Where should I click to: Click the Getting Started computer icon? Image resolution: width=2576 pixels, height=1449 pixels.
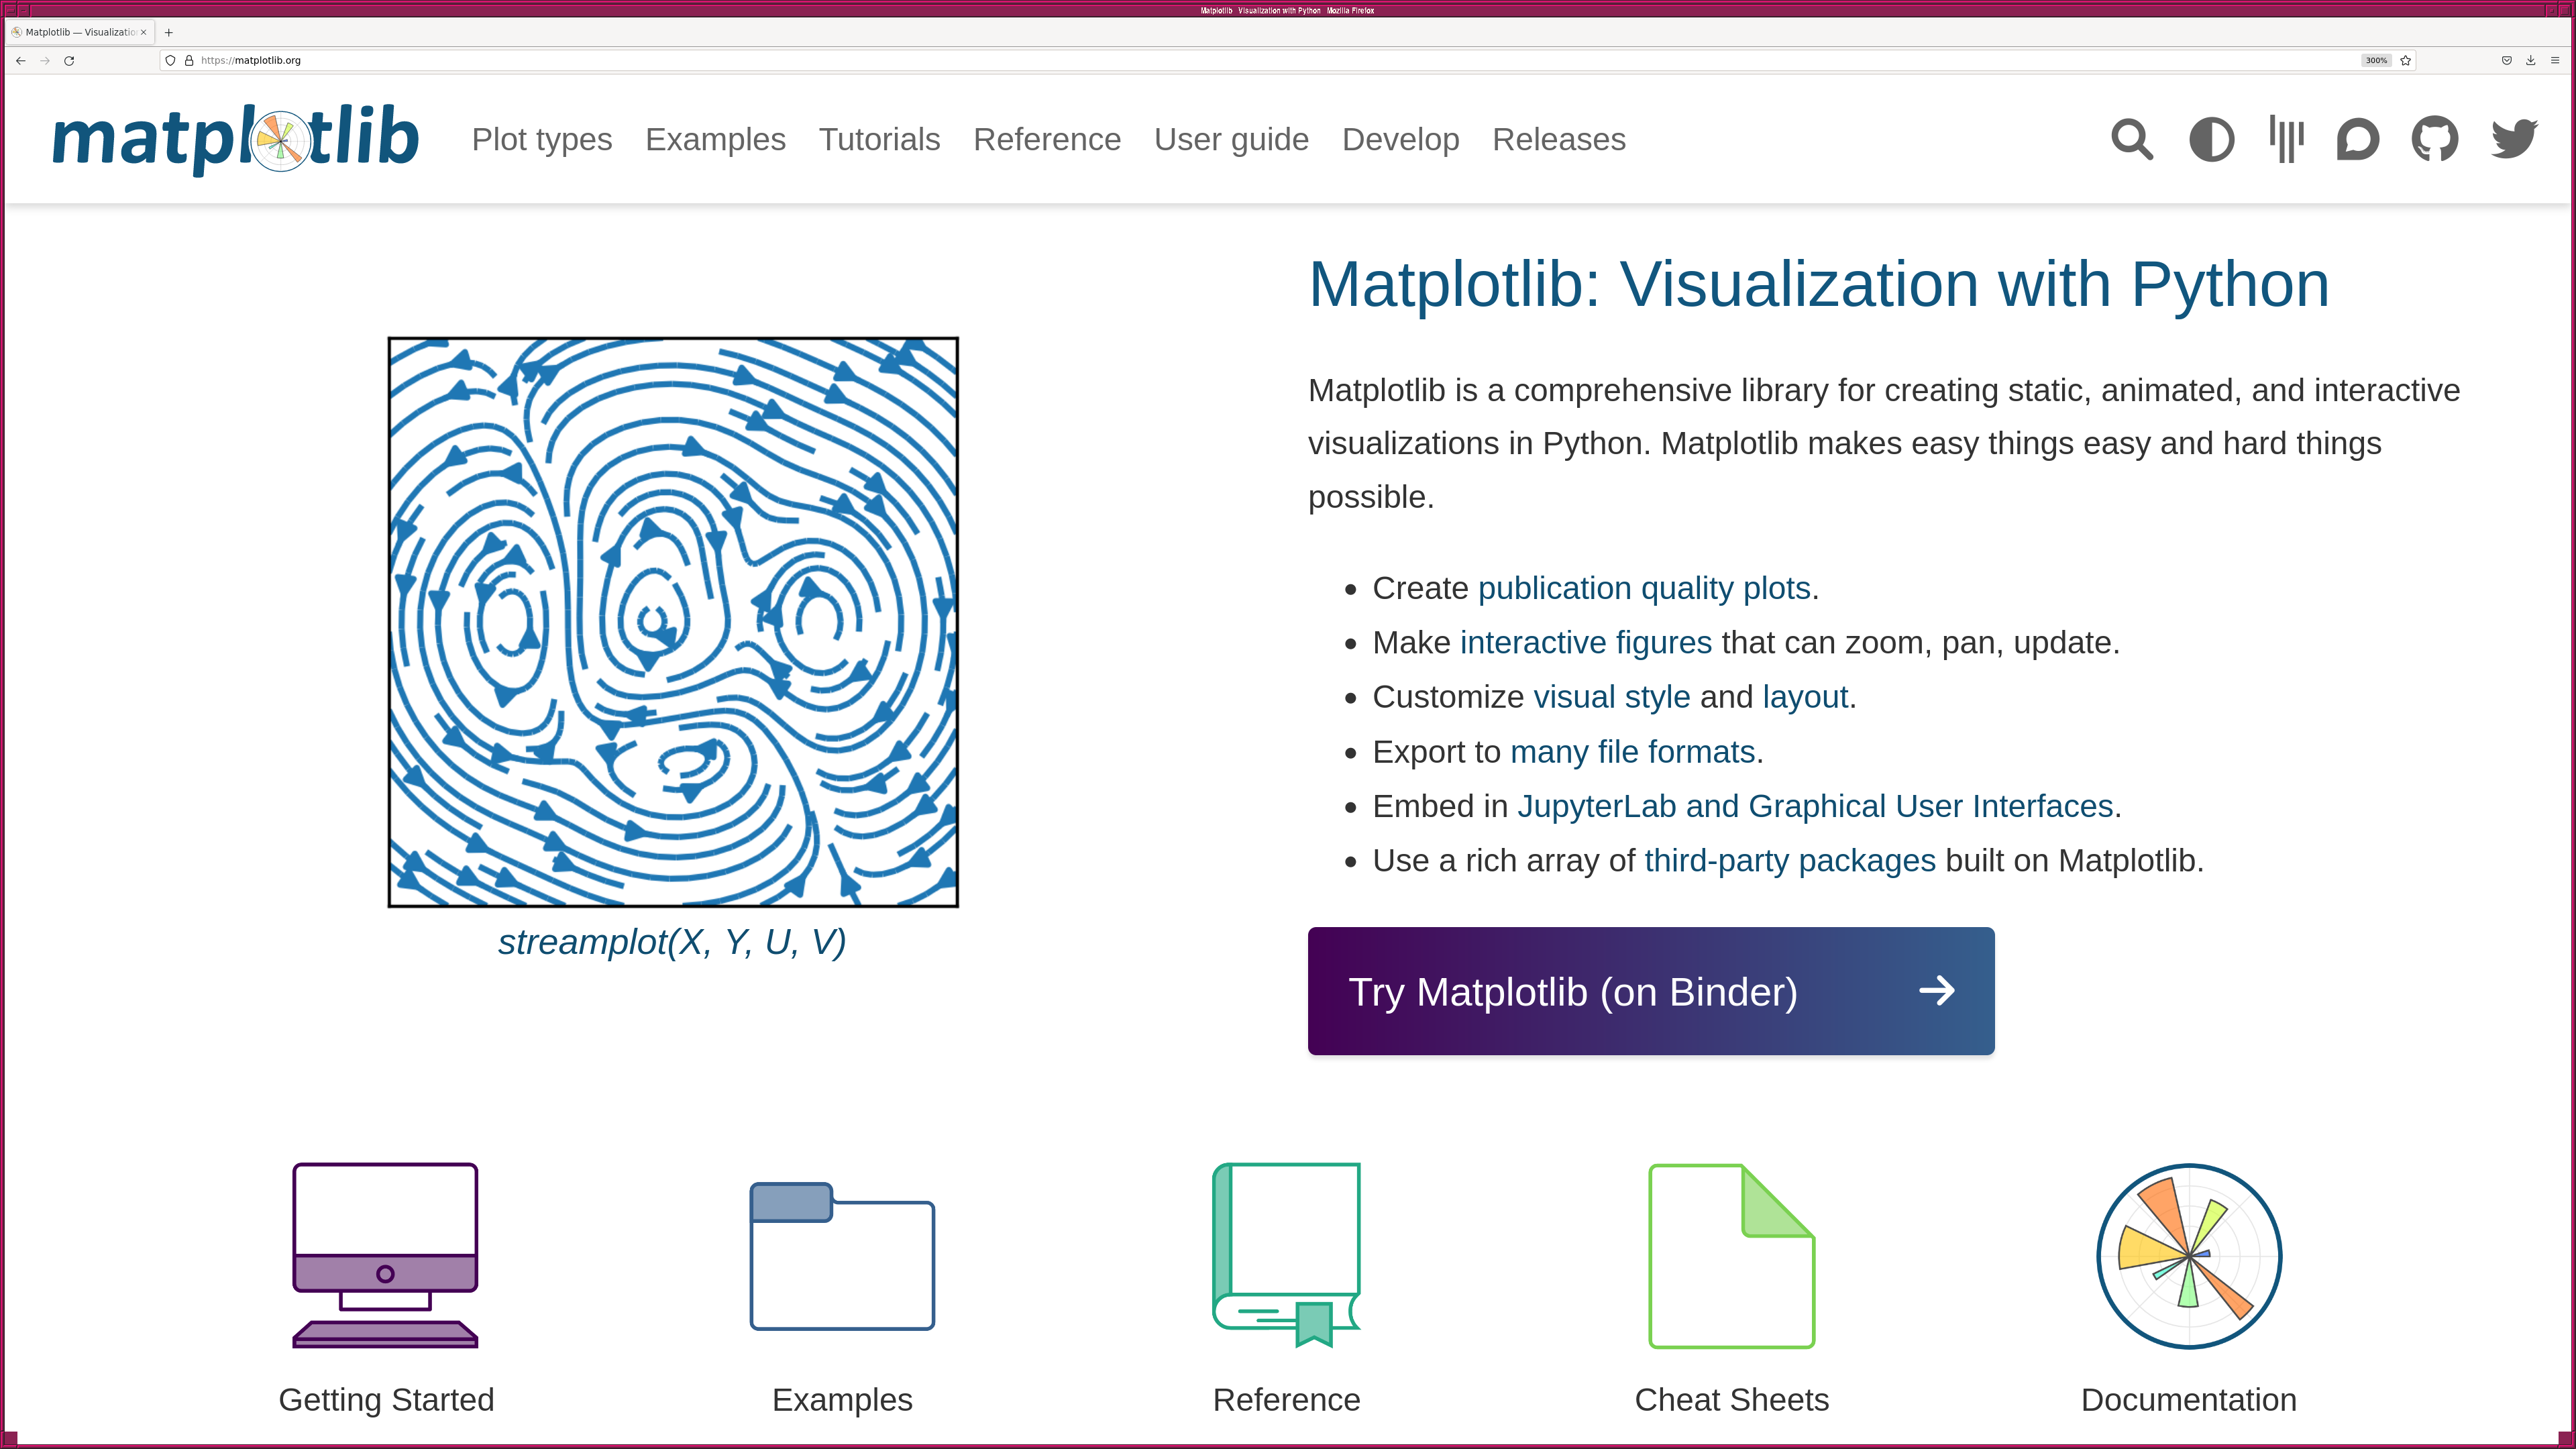coord(385,1255)
